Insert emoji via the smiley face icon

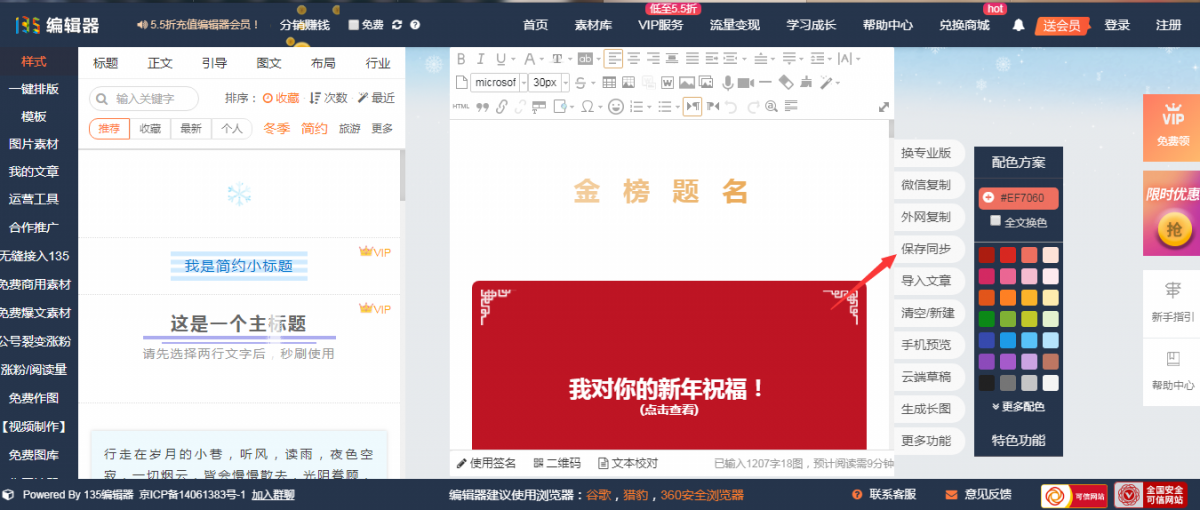click(616, 106)
